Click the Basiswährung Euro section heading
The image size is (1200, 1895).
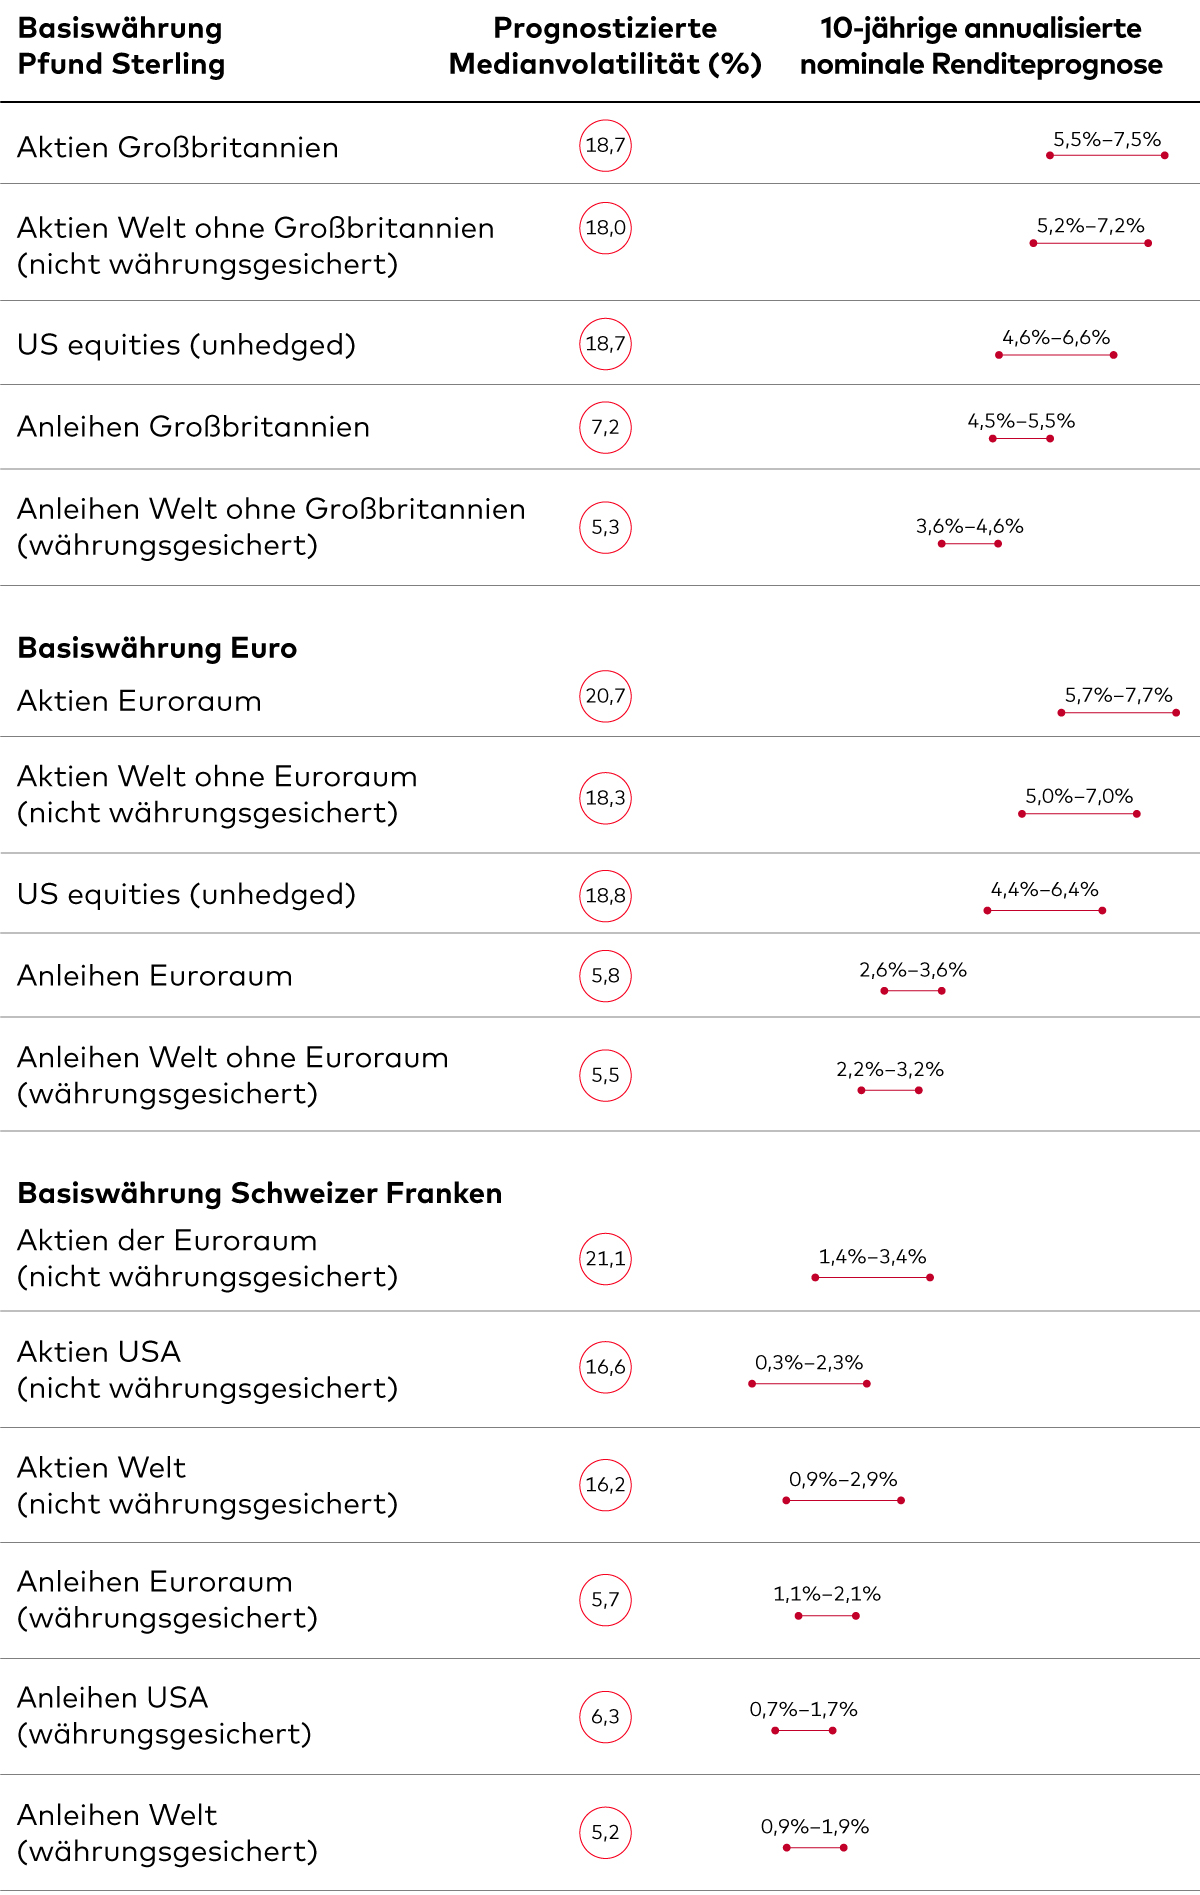pyautogui.click(x=157, y=648)
